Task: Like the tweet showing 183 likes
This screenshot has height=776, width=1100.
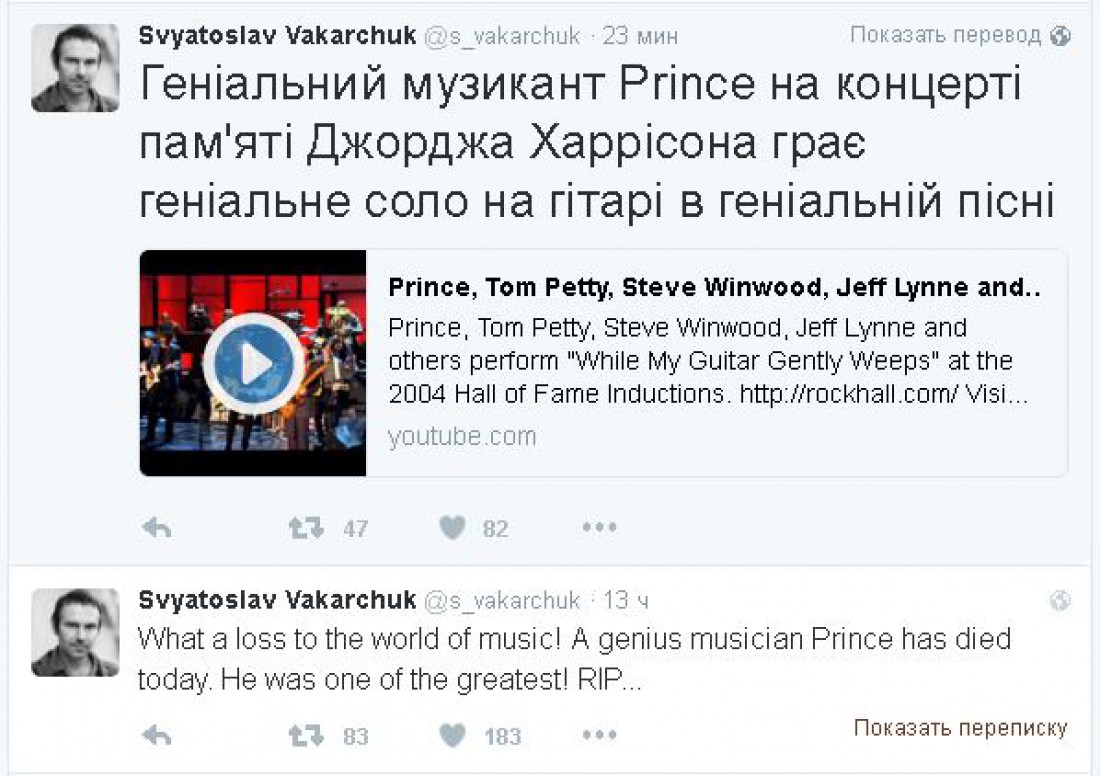Action: (452, 735)
